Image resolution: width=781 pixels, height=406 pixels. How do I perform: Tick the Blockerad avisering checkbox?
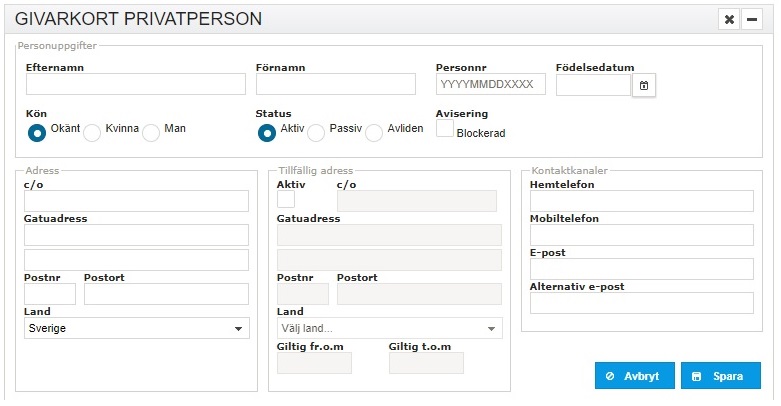pos(445,128)
